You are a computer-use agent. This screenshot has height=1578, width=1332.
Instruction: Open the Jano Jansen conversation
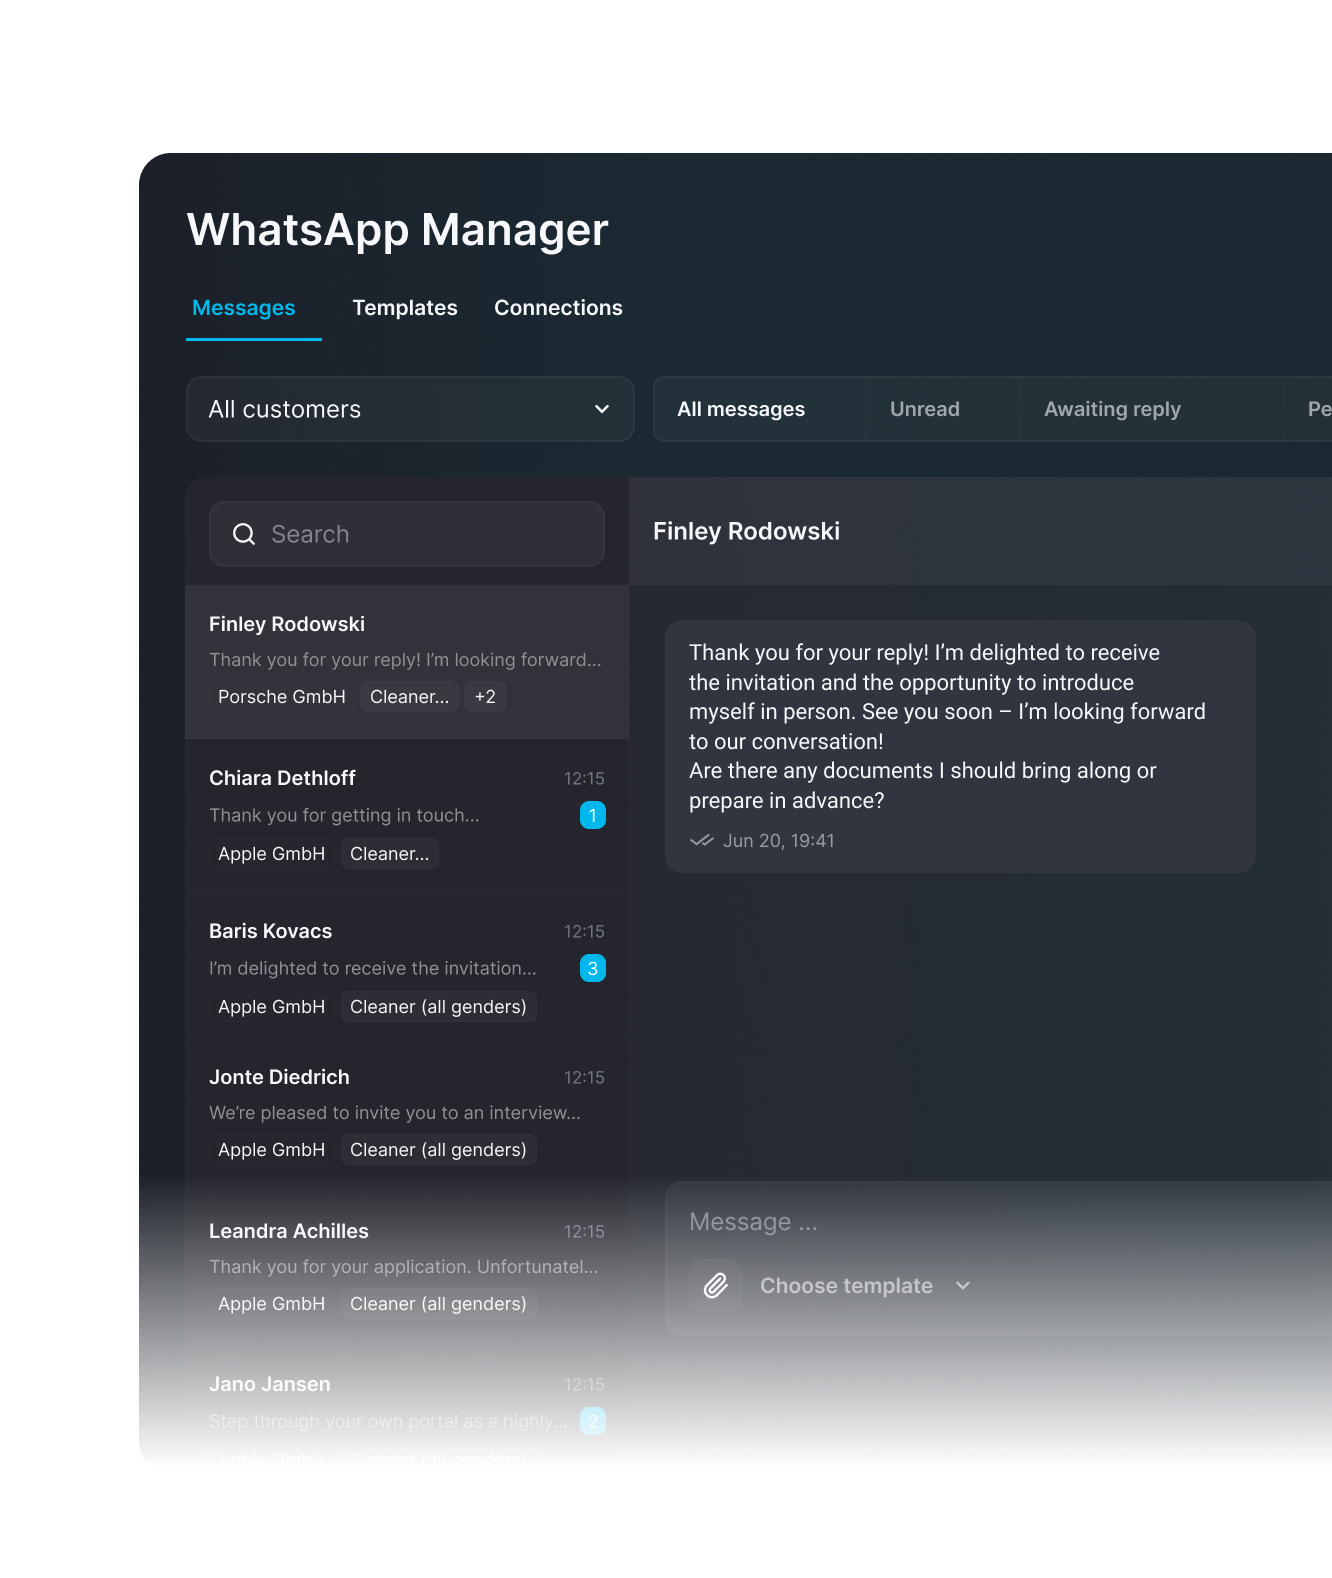[407, 1410]
